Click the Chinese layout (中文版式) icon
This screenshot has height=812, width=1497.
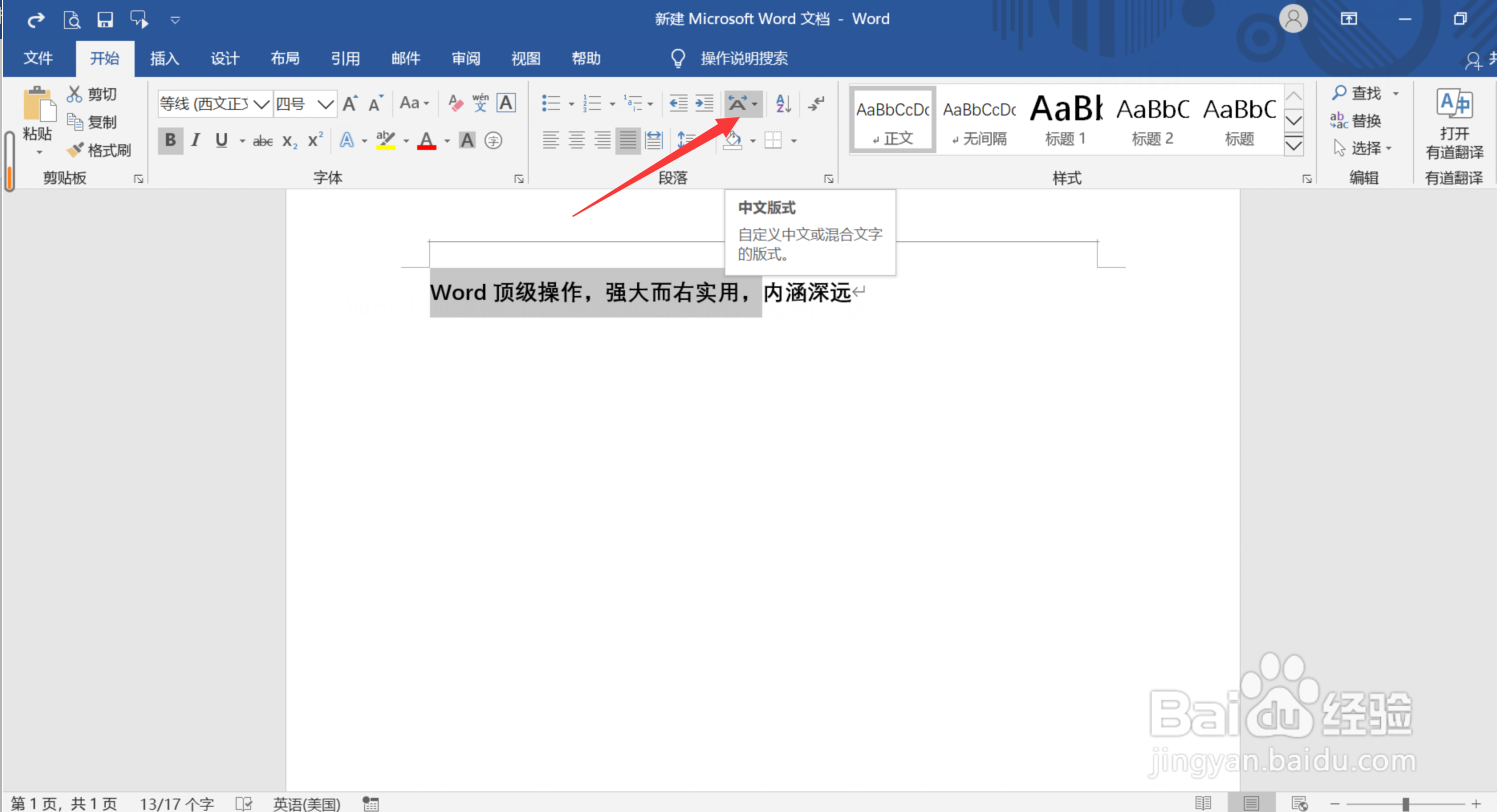[737, 103]
